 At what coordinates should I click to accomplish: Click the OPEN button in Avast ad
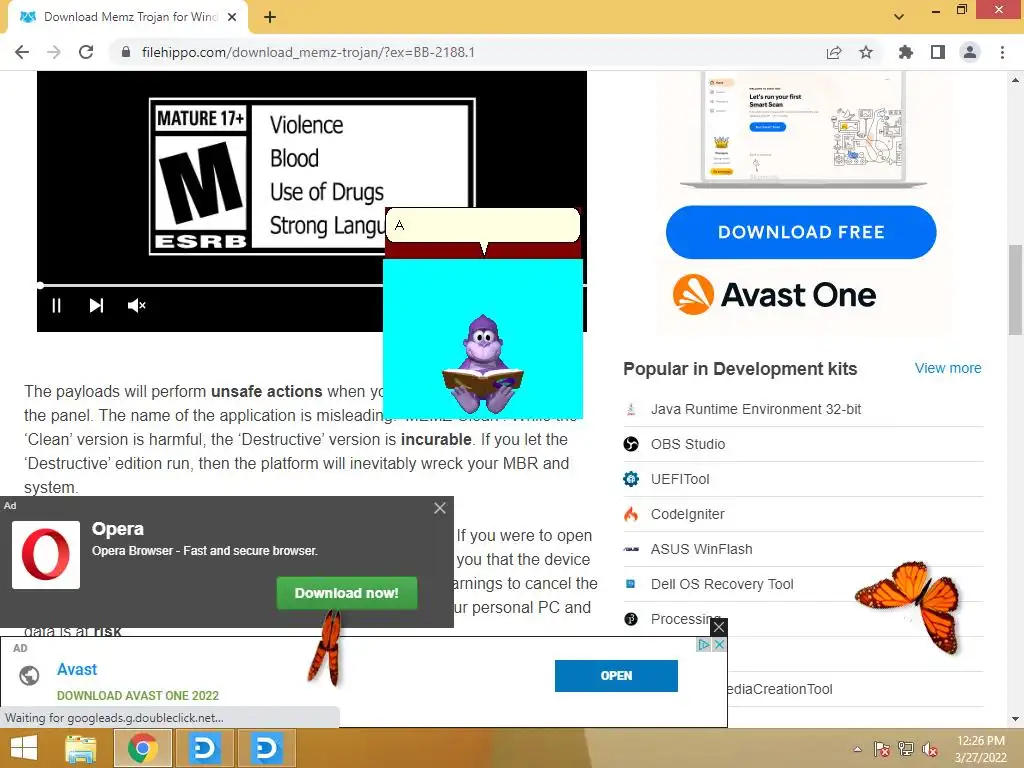pyautogui.click(x=616, y=675)
